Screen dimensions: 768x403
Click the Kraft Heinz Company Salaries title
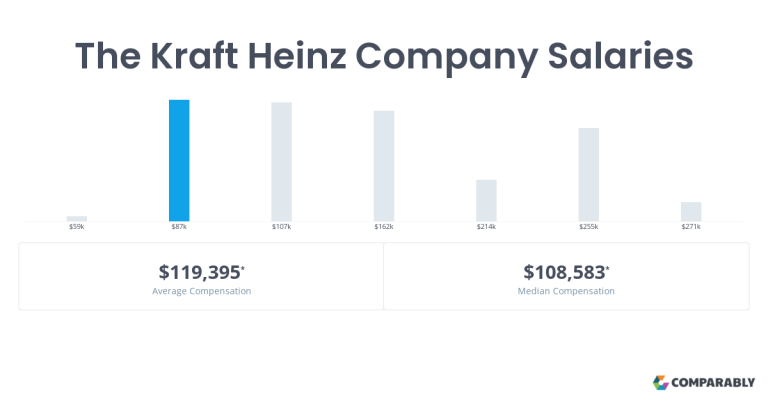pos(384,56)
